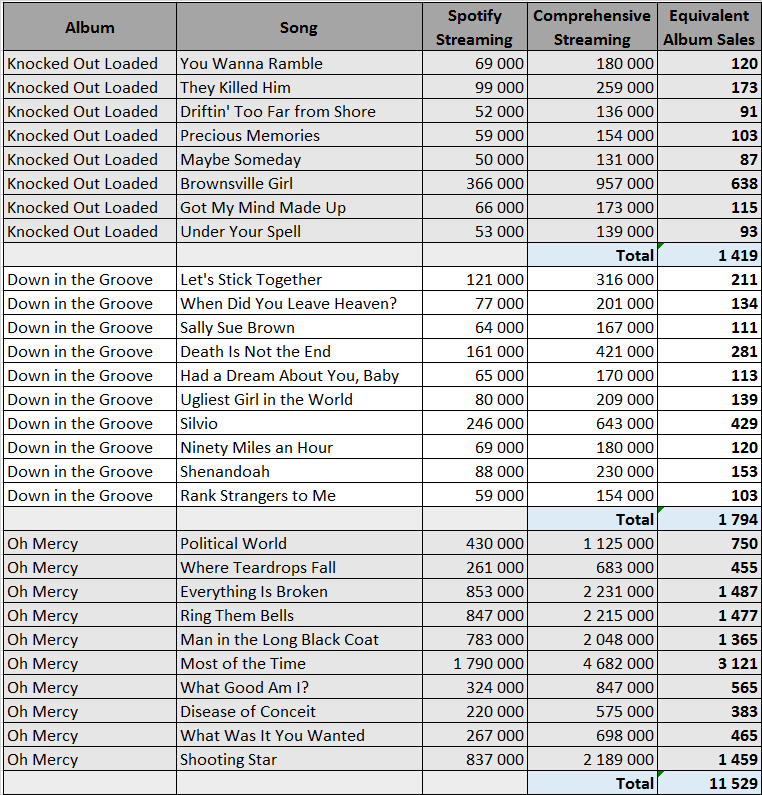This screenshot has height=795, width=762.
Task: Click comprehensive streaming value 4 682 000
Action: pos(592,663)
